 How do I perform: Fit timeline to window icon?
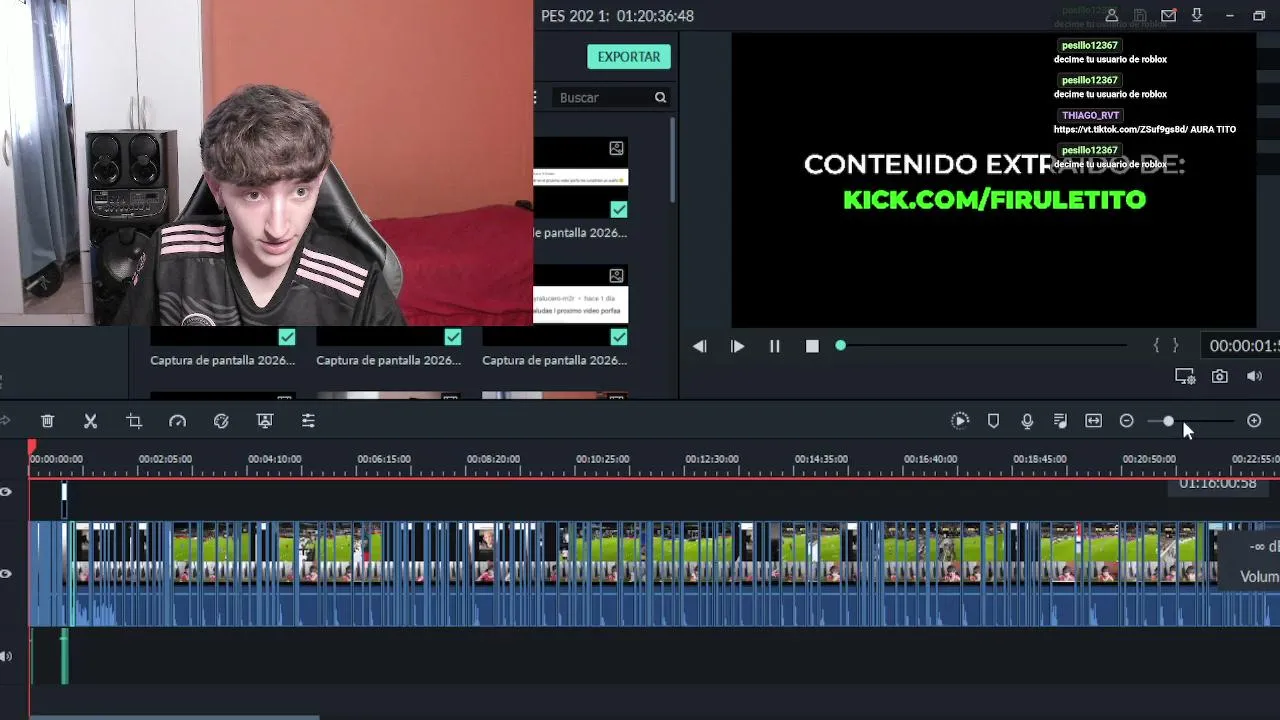click(1094, 421)
